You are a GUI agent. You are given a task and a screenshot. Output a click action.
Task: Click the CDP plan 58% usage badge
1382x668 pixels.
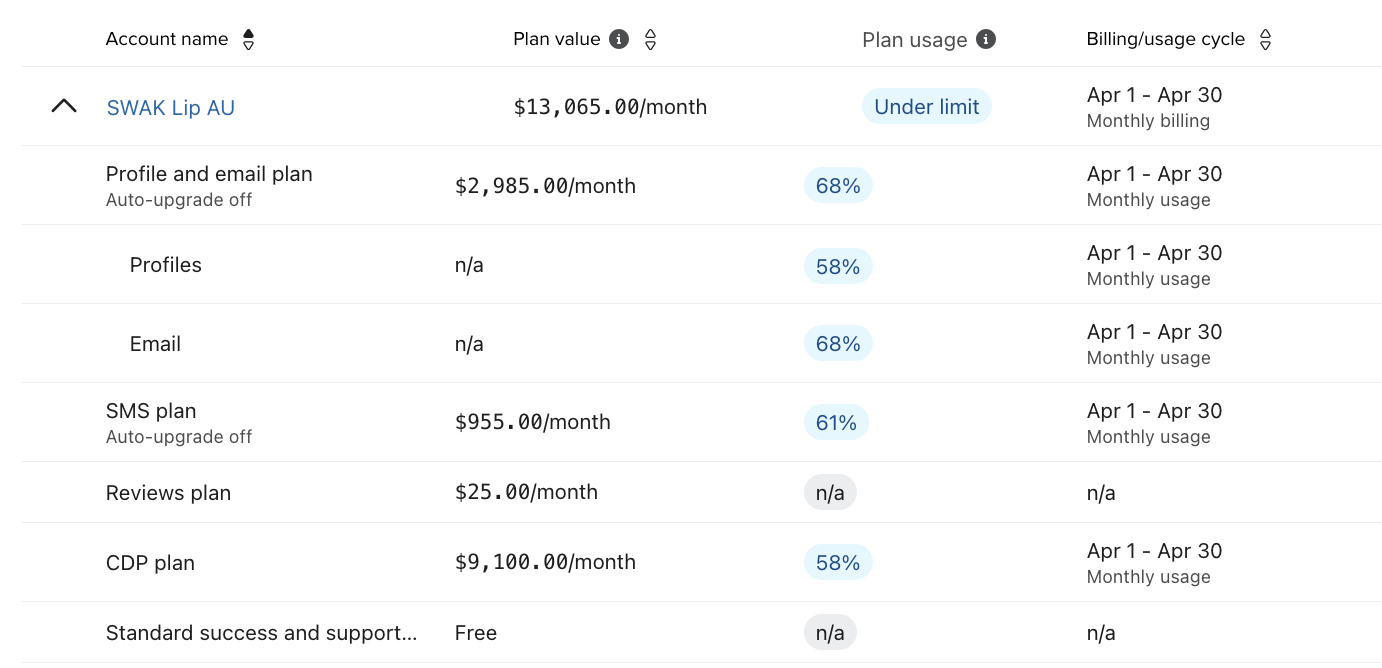click(838, 563)
